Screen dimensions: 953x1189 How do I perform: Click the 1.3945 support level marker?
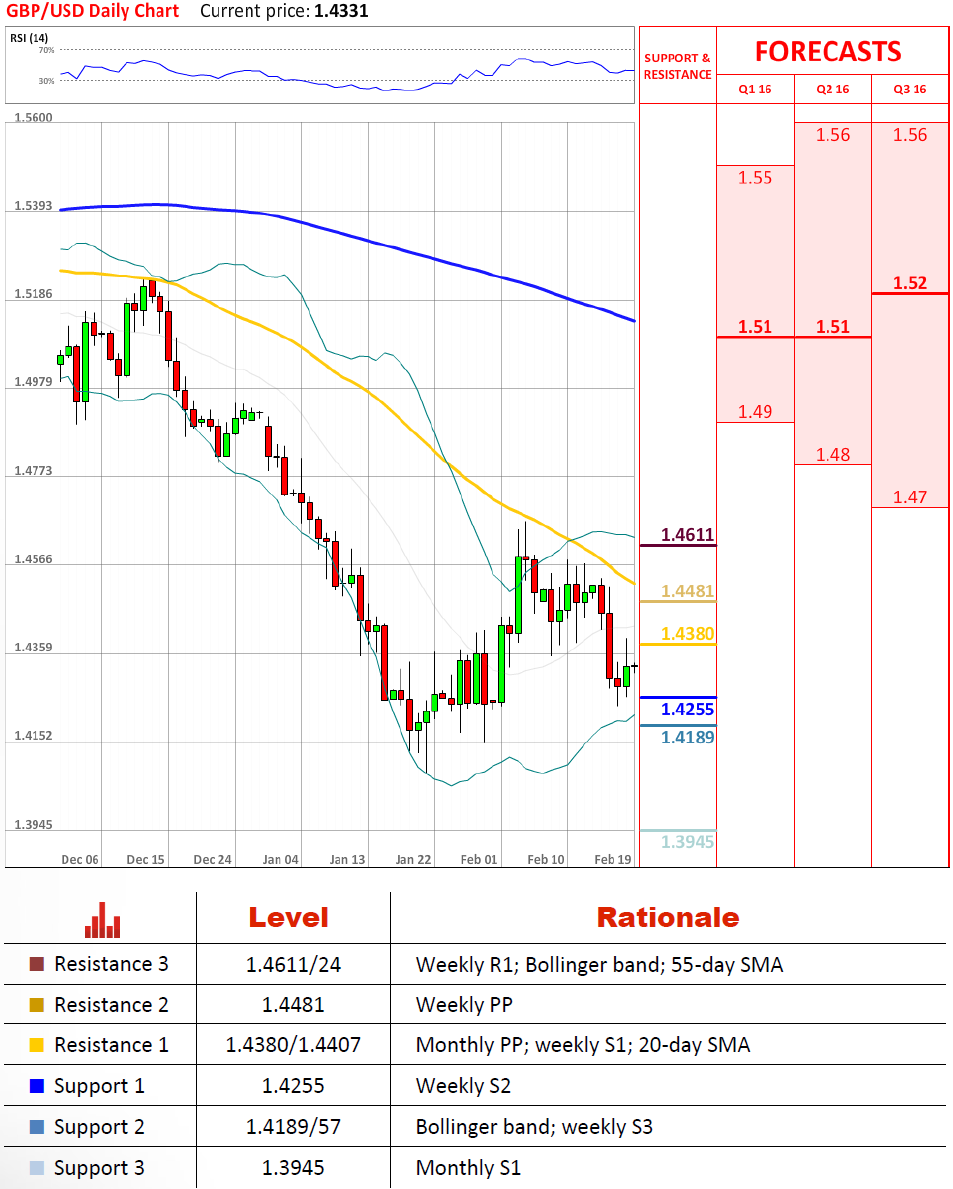[x=687, y=842]
